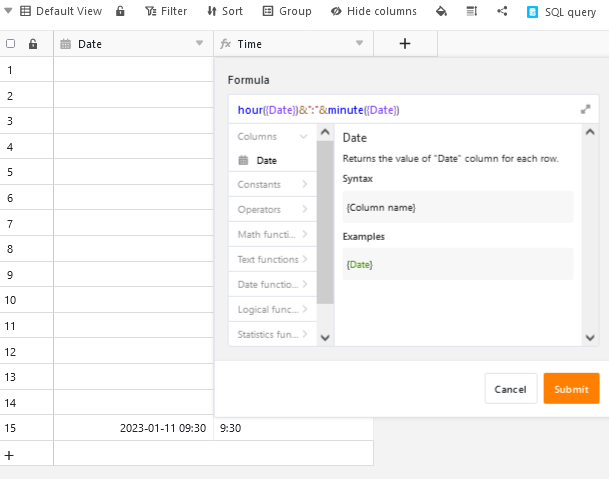609x479 pixels.
Task: Click Hide columns in toolbar
Action: click(373, 11)
